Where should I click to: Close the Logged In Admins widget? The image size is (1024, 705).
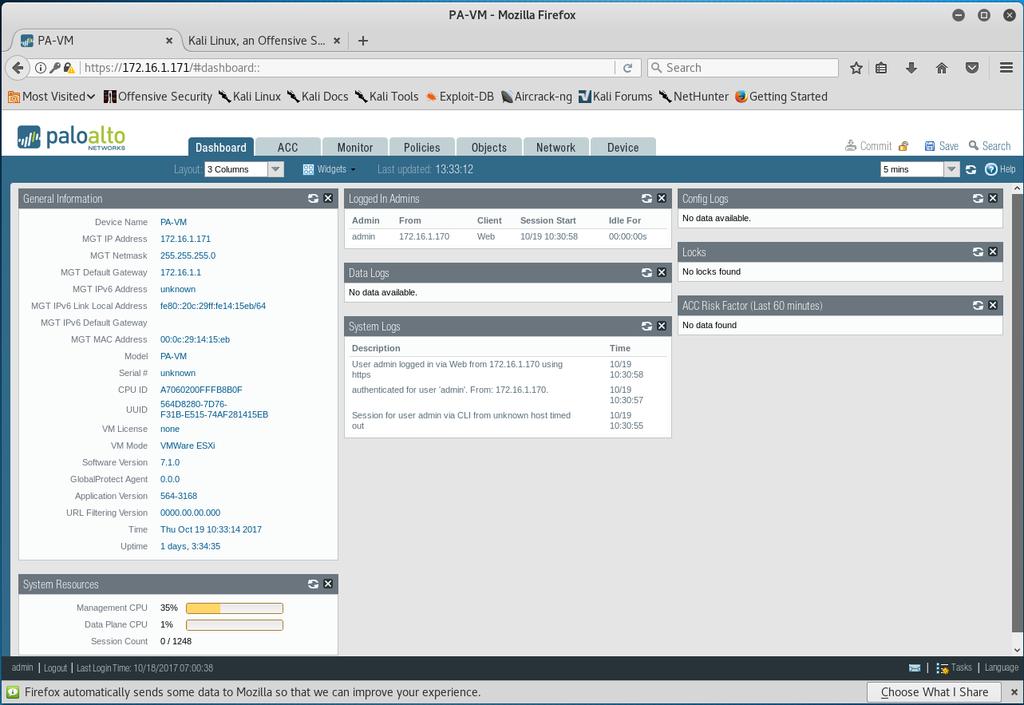pos(662,198)
